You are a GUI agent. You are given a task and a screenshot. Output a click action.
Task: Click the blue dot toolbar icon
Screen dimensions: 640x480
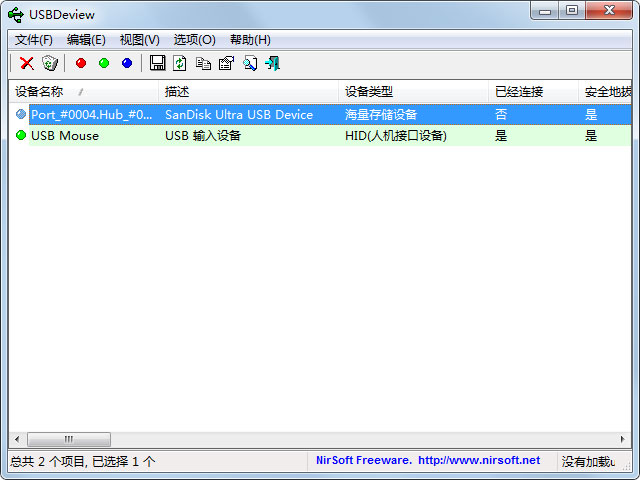(127, 63)
